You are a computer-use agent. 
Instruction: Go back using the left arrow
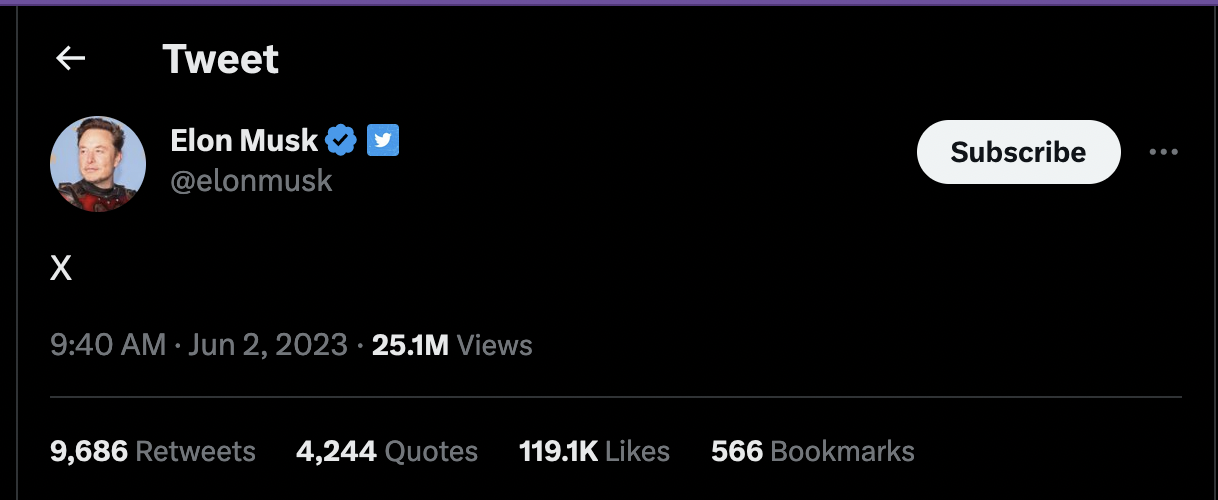point(71,60)
